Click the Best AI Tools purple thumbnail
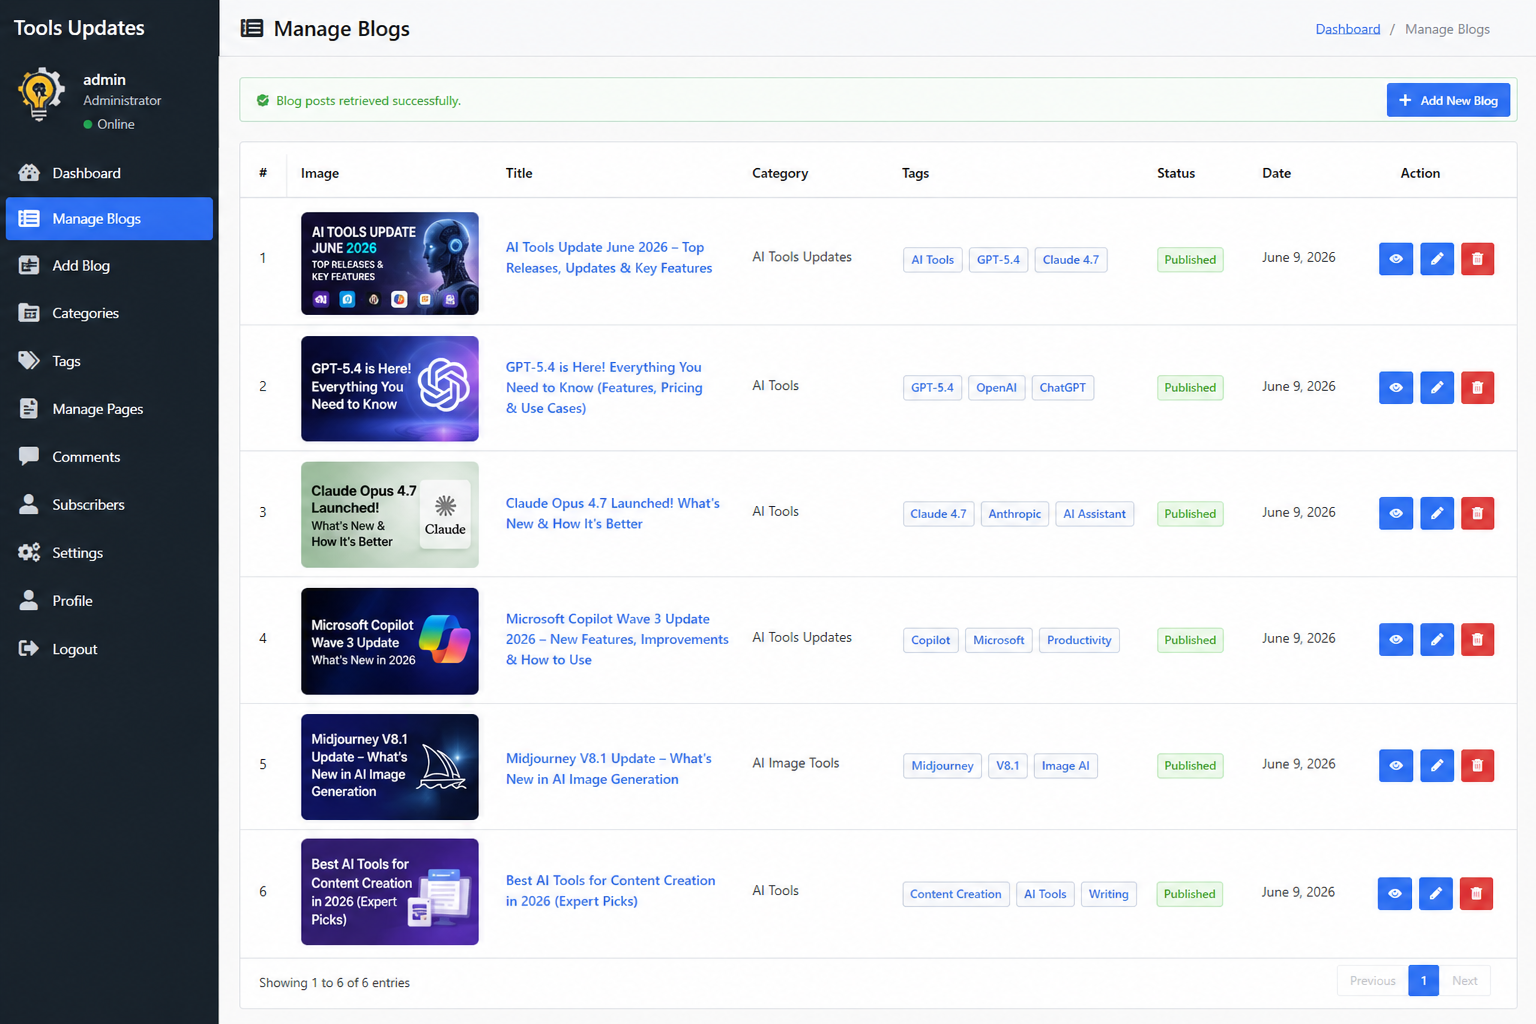The width and height of the screenshot is (1536, 1024). coord(390,892)
